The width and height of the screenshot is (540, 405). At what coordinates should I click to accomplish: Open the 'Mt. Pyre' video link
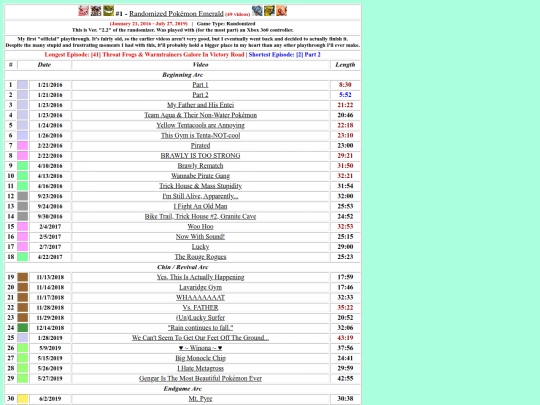(x=200, y=399)
